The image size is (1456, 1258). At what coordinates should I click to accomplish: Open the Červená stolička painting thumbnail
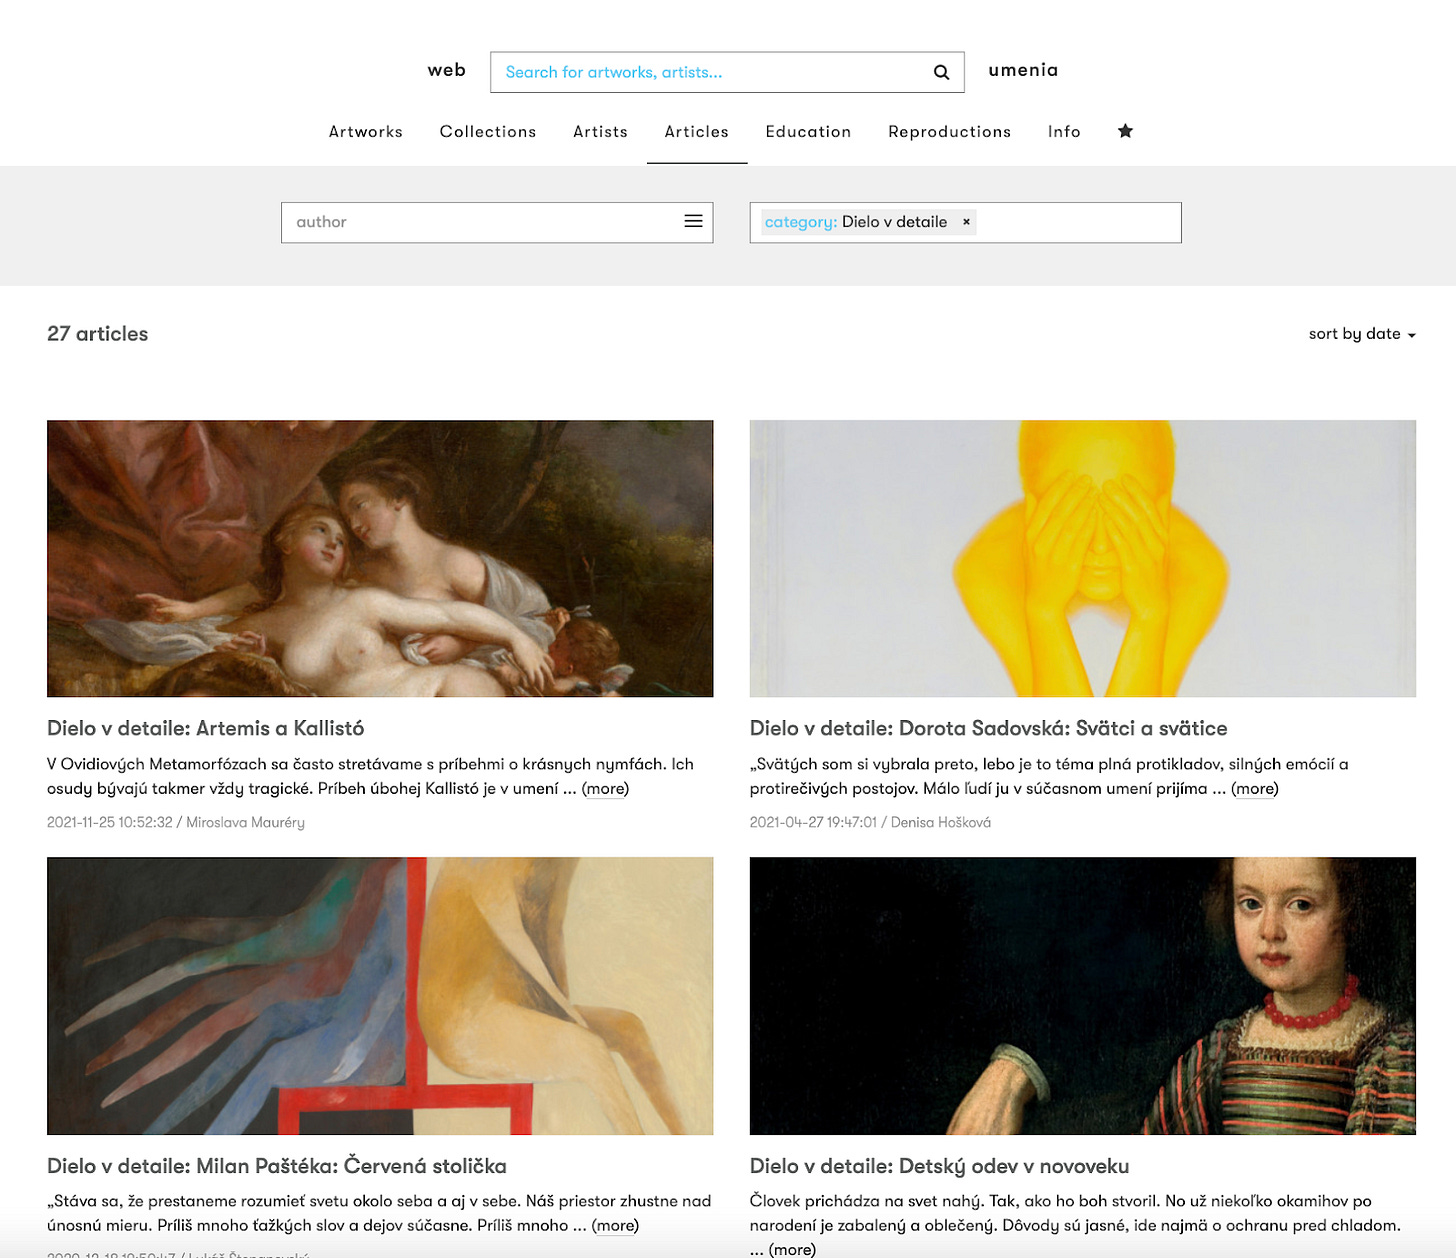tap(380, 996)
